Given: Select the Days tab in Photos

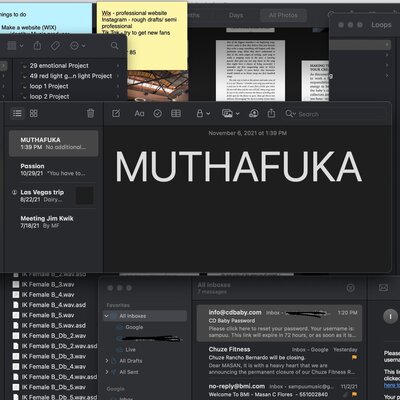Looking at the screenshot, I should pyautogui.click(x=236, y=15).
